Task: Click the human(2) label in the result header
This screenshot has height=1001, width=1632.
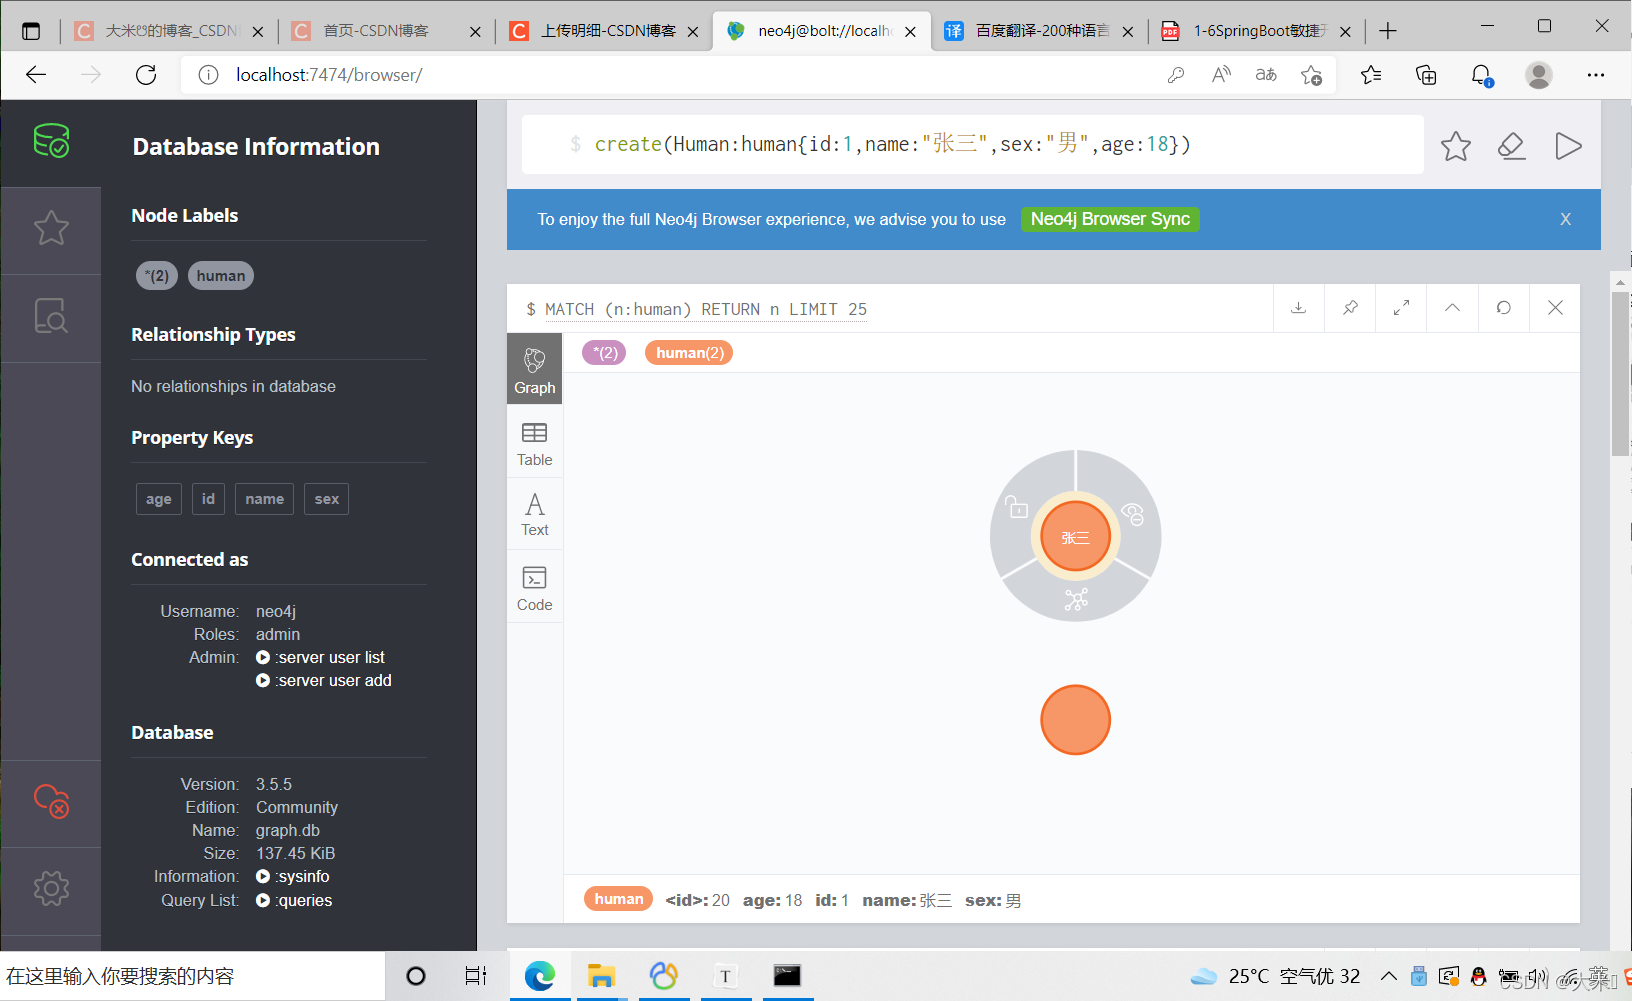Action: (689, 352)
